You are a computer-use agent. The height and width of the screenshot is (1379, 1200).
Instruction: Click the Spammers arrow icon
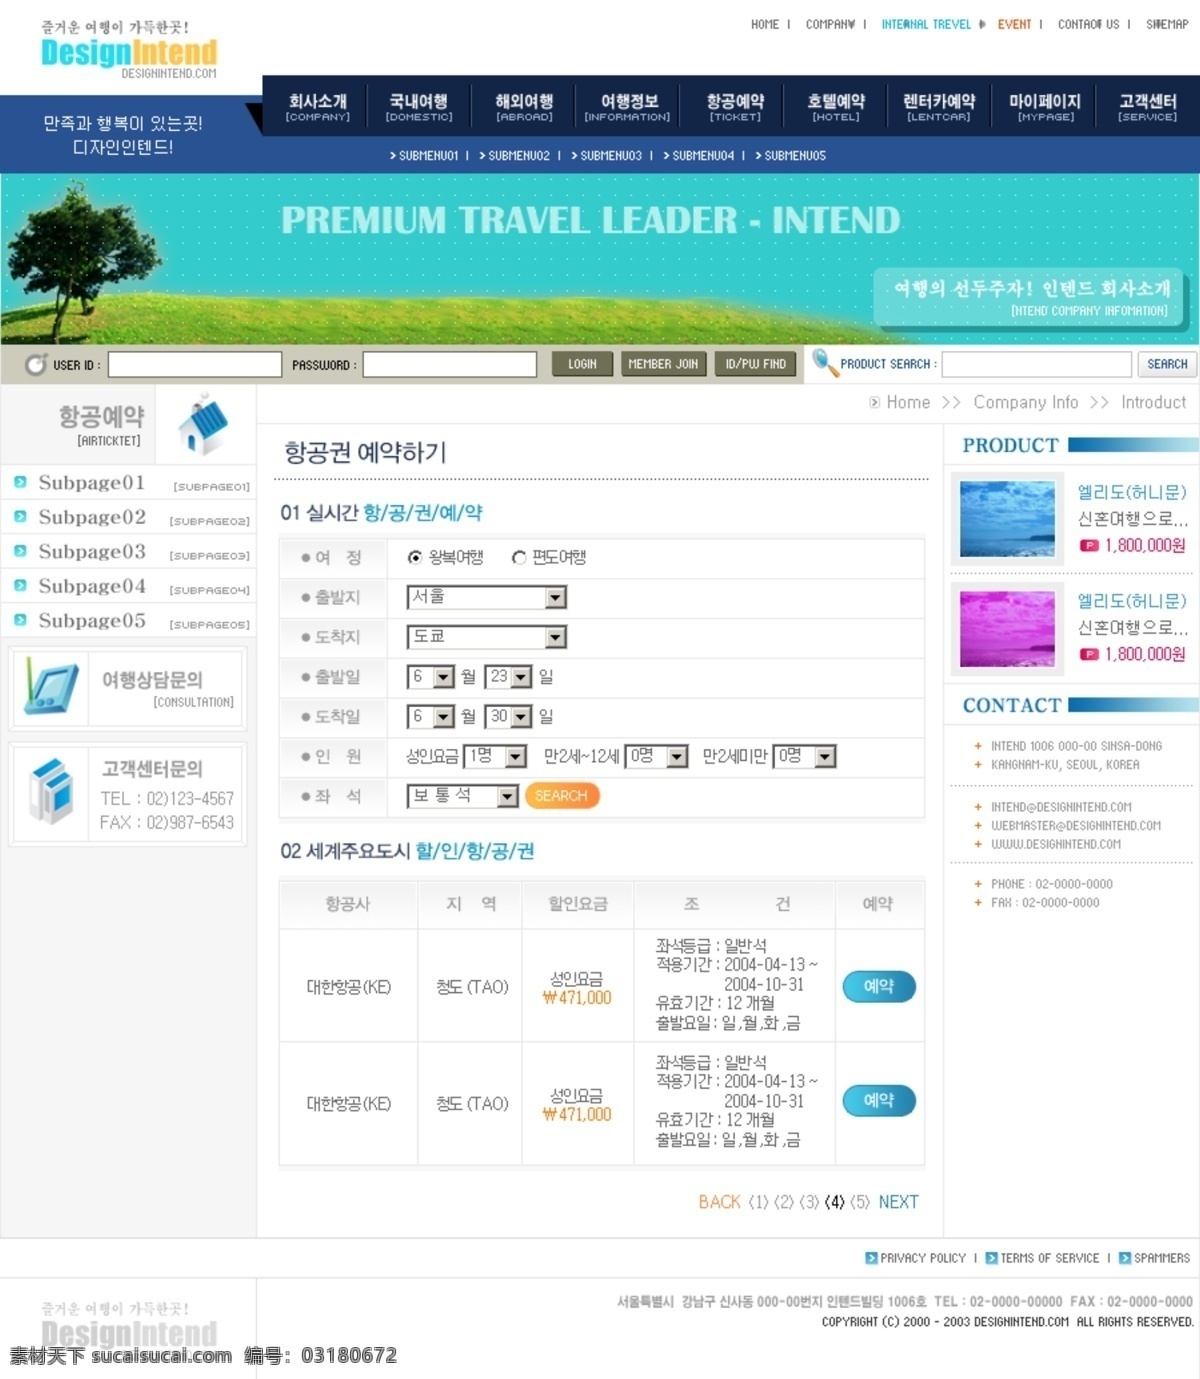point(1124,1258)
